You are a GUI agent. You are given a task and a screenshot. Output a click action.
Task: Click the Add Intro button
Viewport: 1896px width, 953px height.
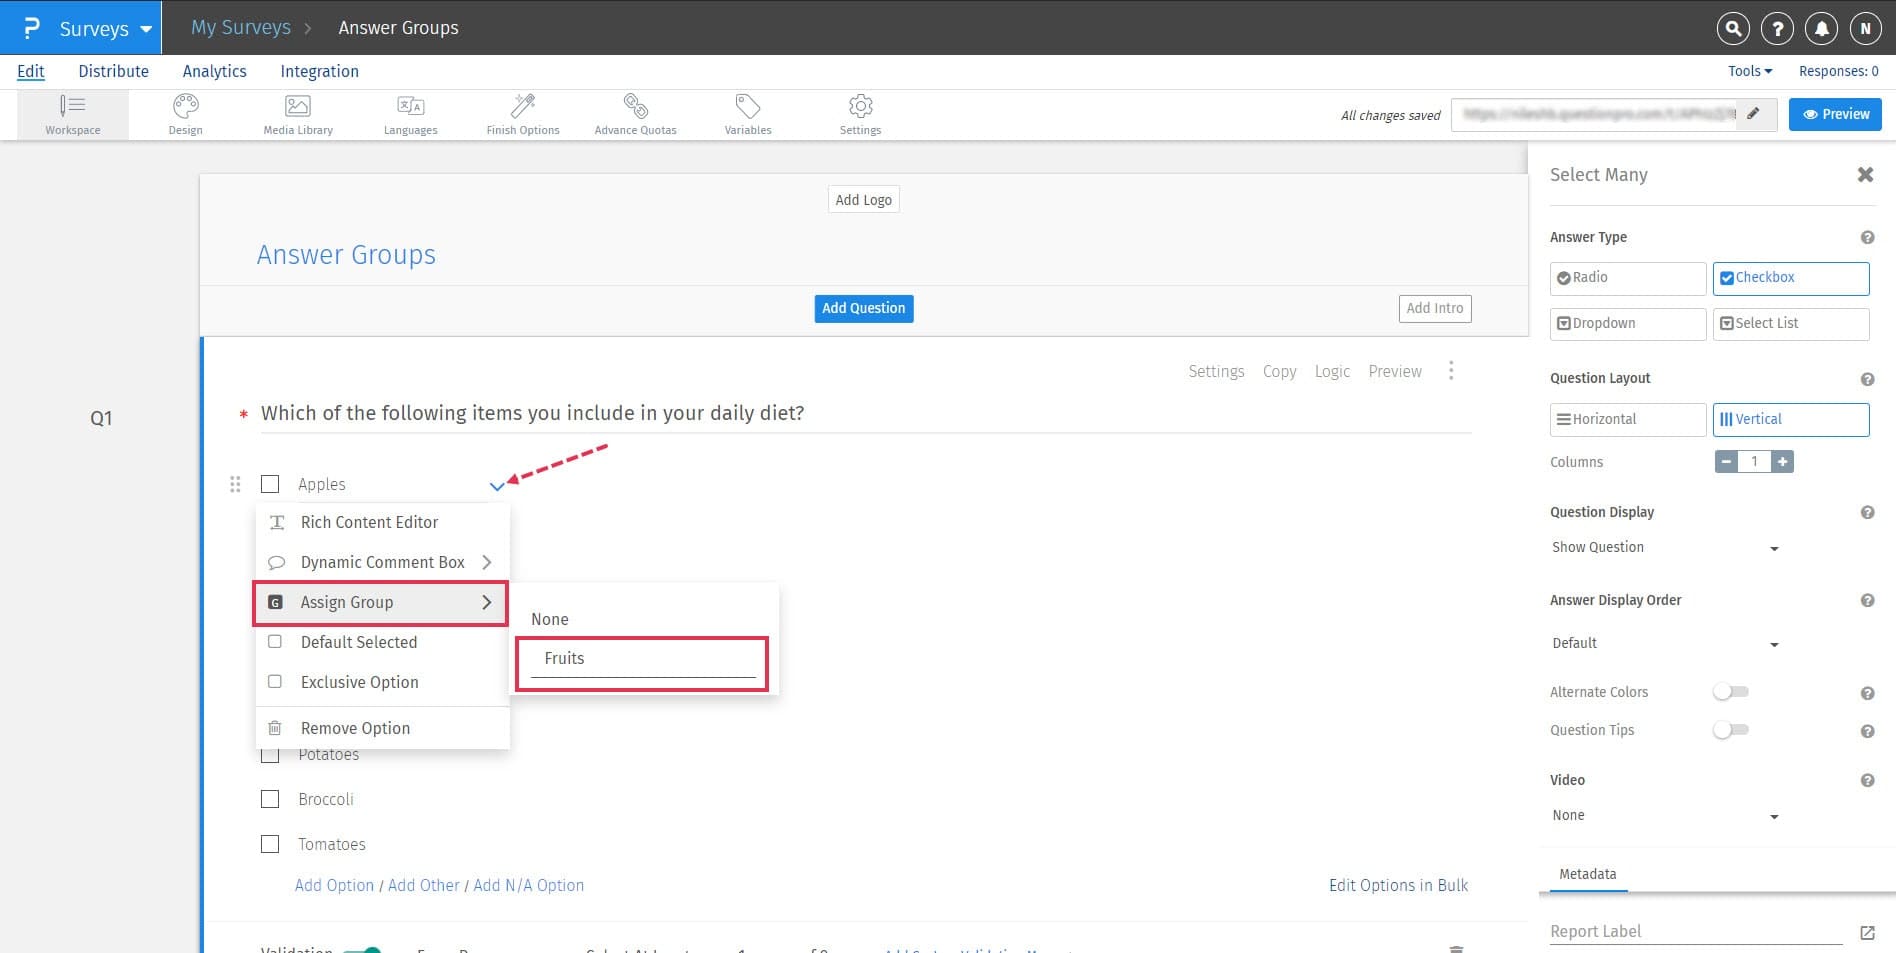(x=1435, y=308)
